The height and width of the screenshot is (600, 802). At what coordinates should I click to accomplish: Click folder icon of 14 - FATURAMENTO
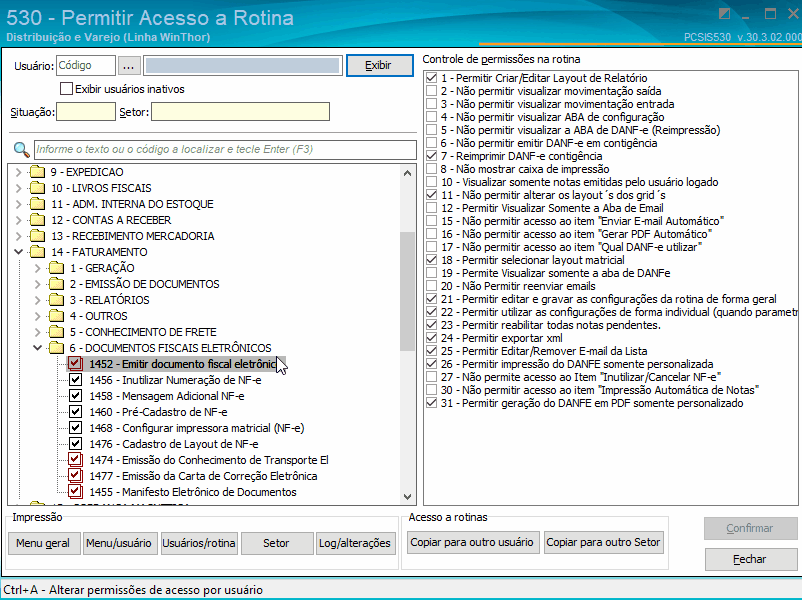[x=37, y=252]
